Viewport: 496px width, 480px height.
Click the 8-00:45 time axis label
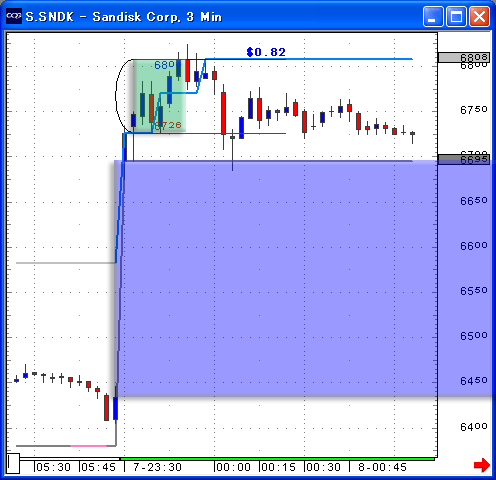point(382,467)
